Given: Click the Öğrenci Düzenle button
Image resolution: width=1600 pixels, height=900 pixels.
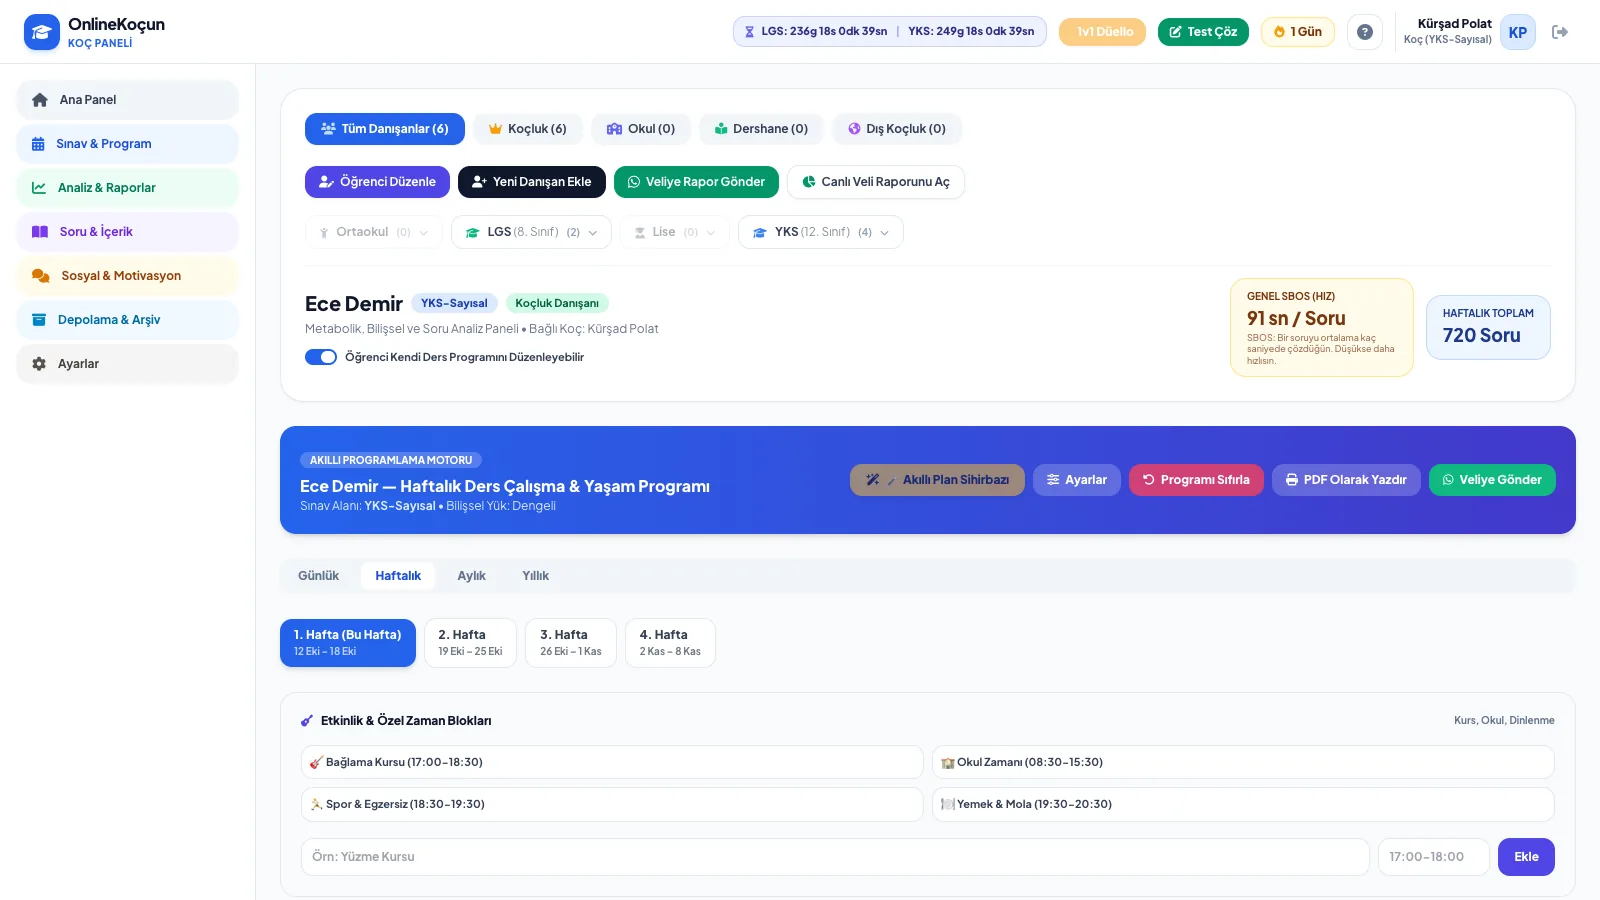Looking at the screenshot, I should pos(377,182).
